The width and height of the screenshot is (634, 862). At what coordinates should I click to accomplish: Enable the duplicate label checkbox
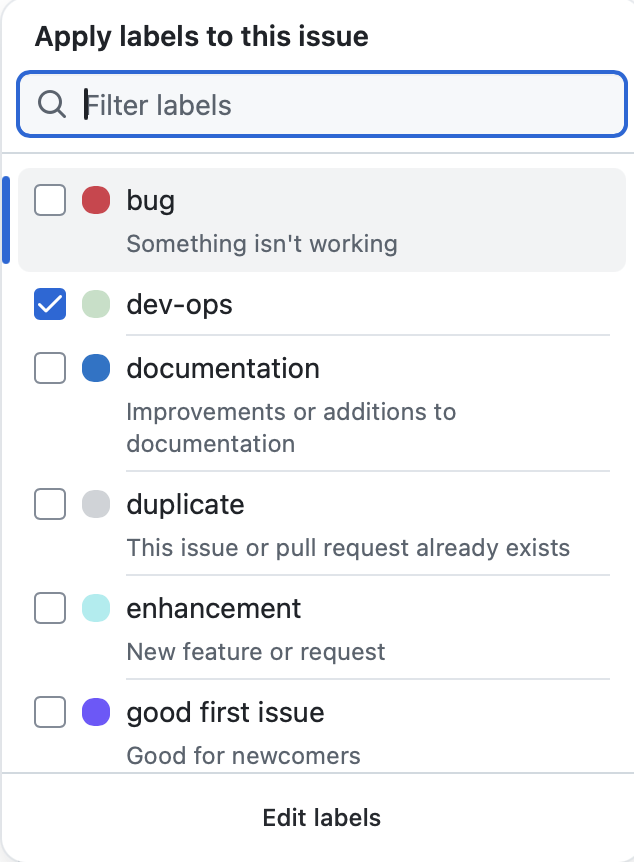50,504
